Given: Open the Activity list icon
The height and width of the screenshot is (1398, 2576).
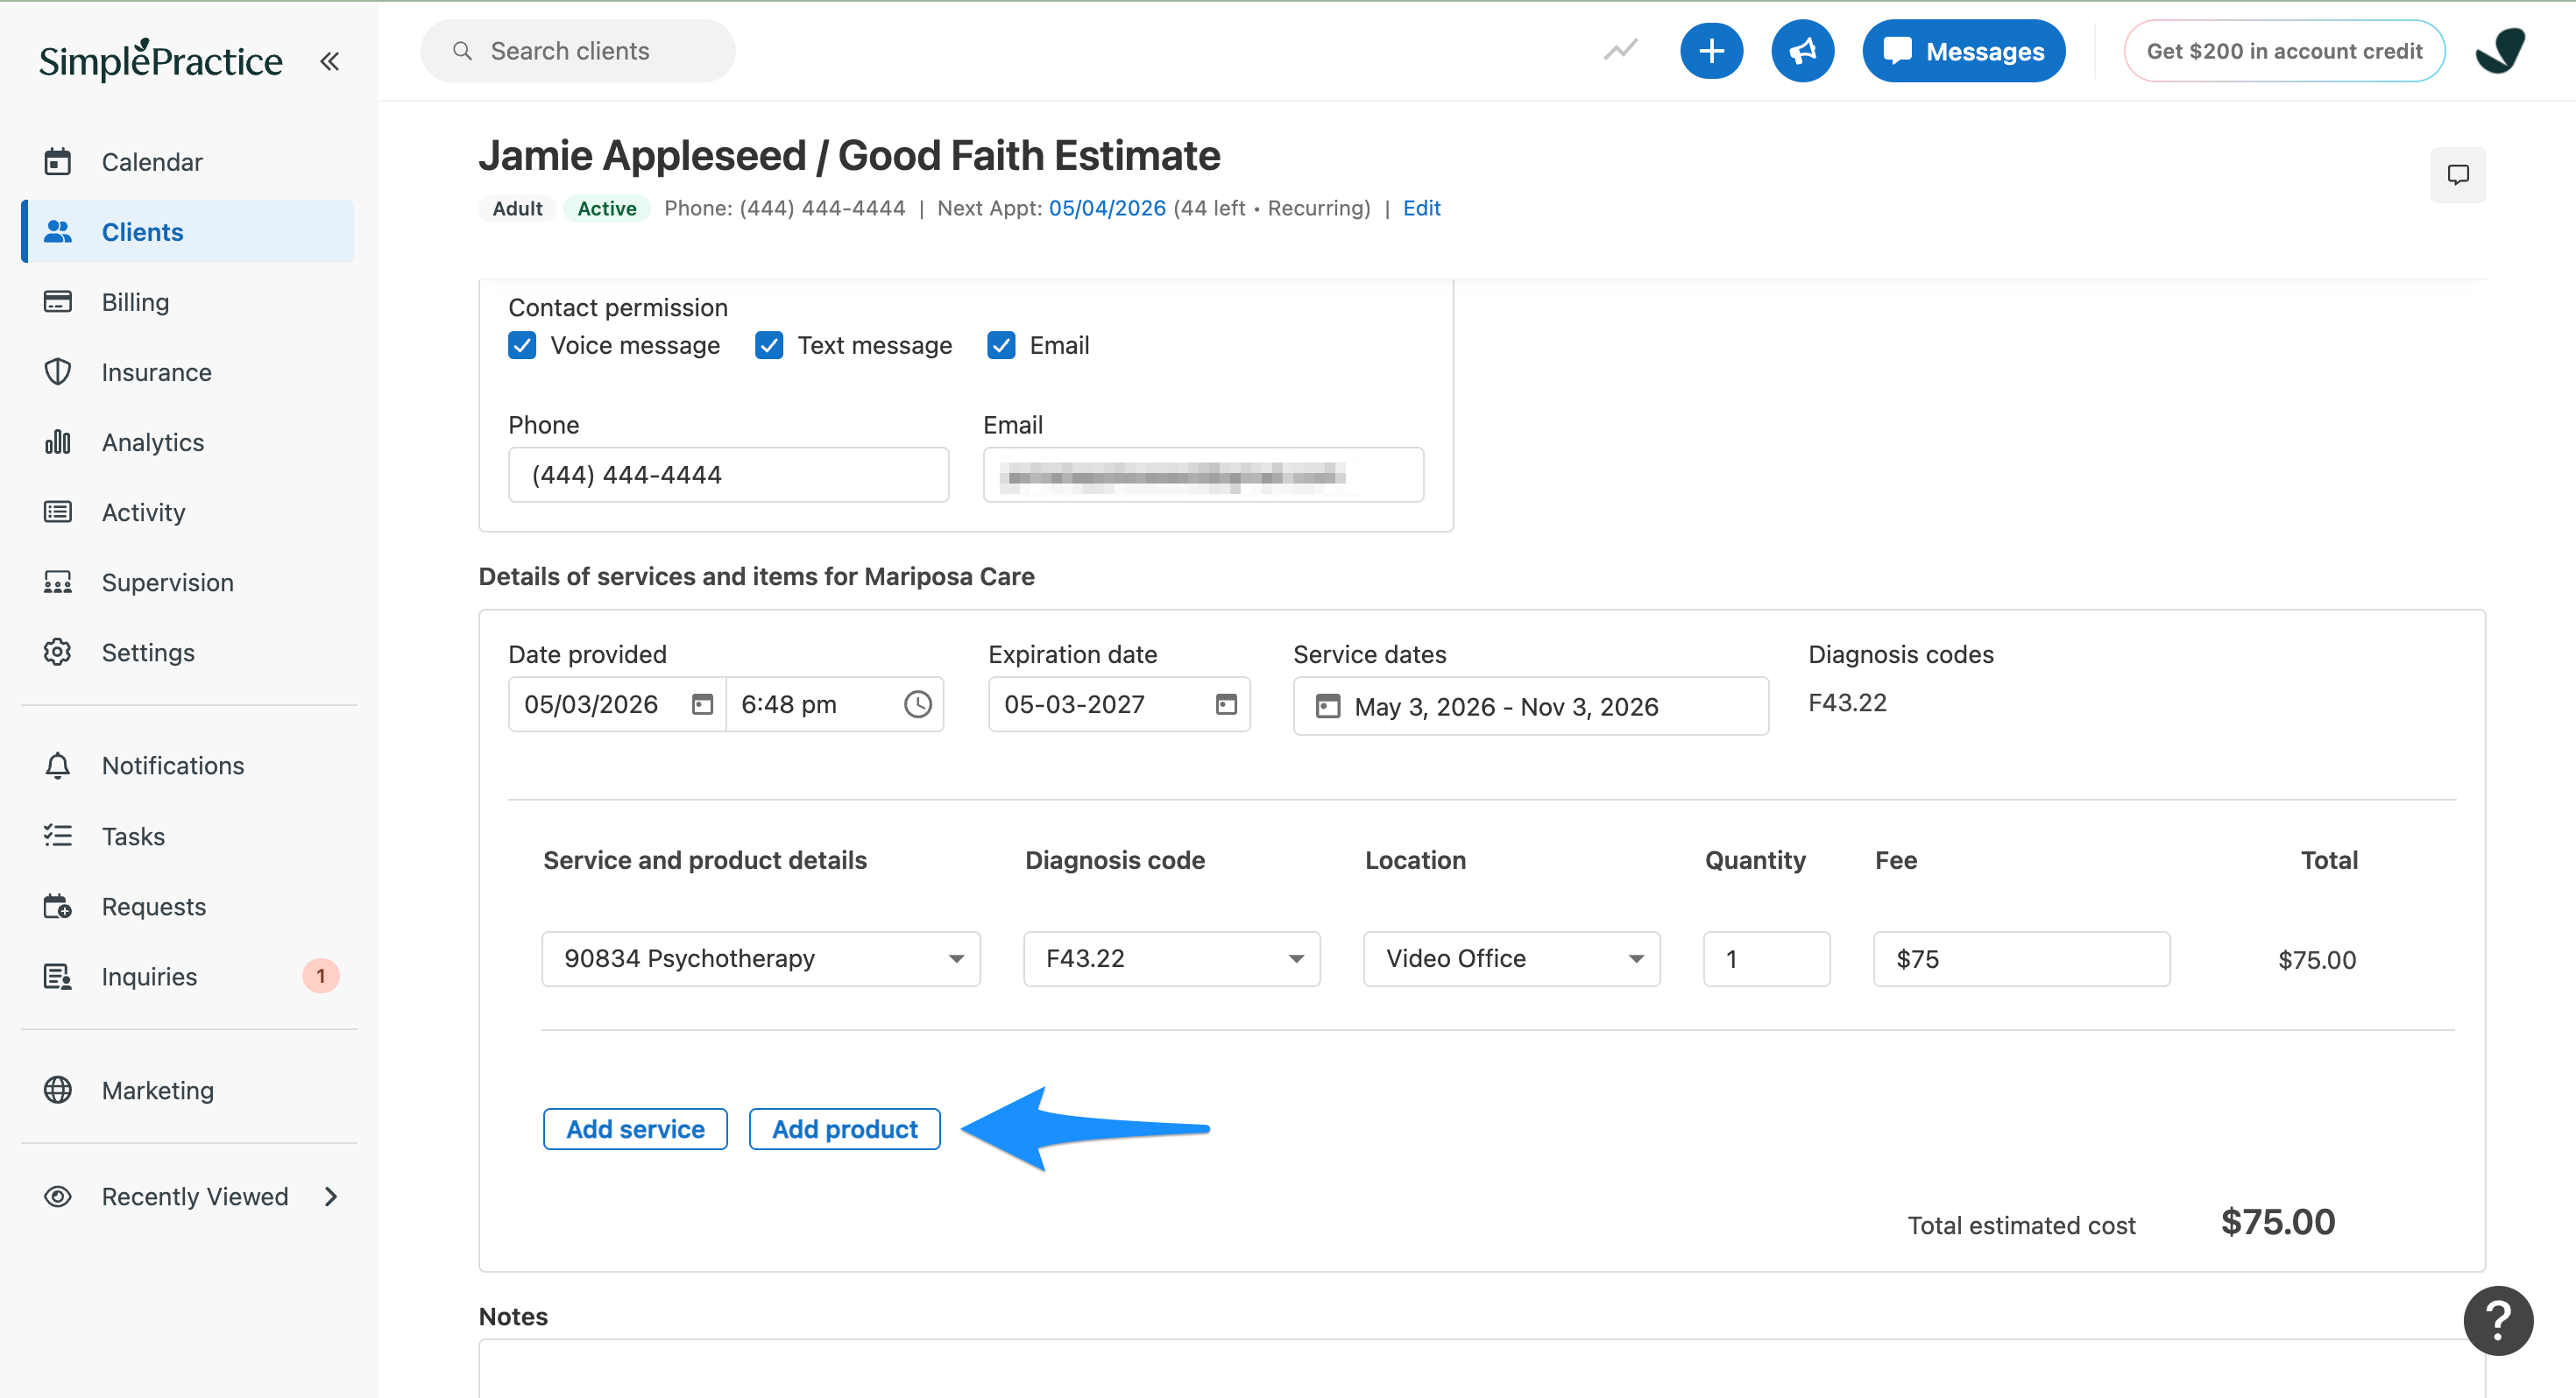Looking at the screenshot, I should (58, 511).
